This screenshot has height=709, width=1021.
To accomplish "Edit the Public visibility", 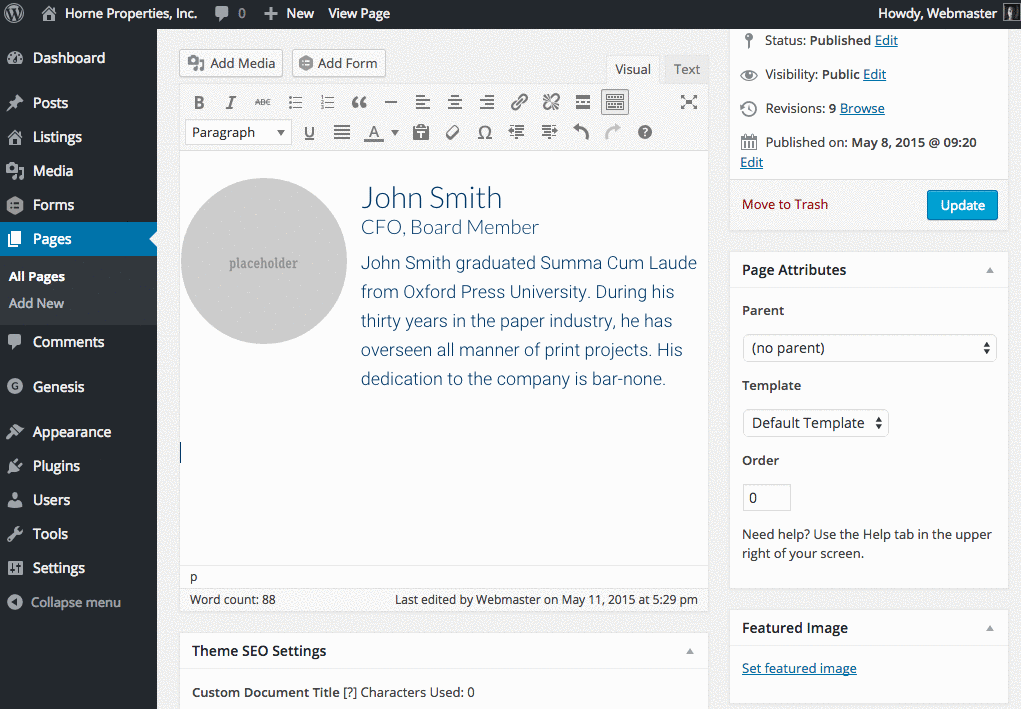I will pos(874,74).
